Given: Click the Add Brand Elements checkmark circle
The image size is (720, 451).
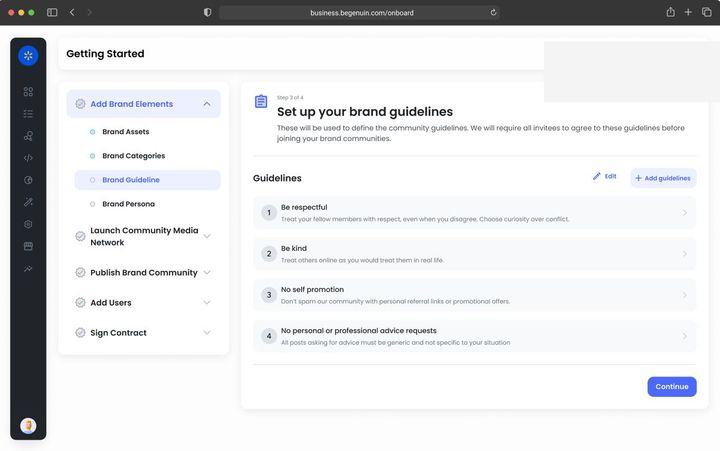Looking at the screenshot, I should tap(80, 104).
